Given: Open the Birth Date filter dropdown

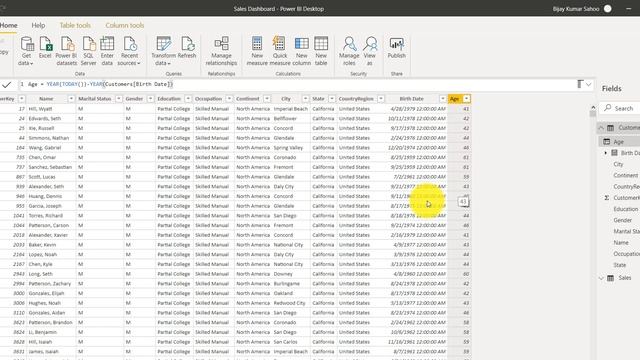Looking at the screenshot, I should 442,99.
